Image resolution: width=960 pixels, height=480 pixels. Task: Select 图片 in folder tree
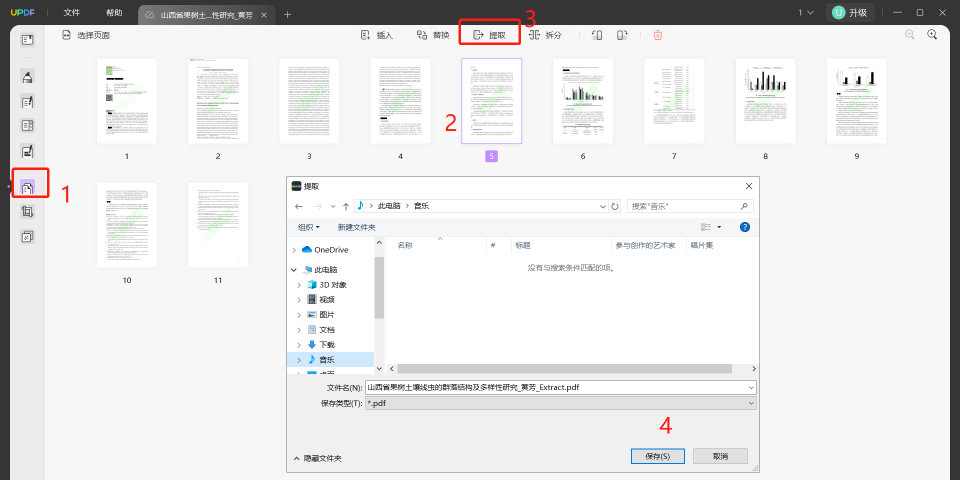(327, 315)
